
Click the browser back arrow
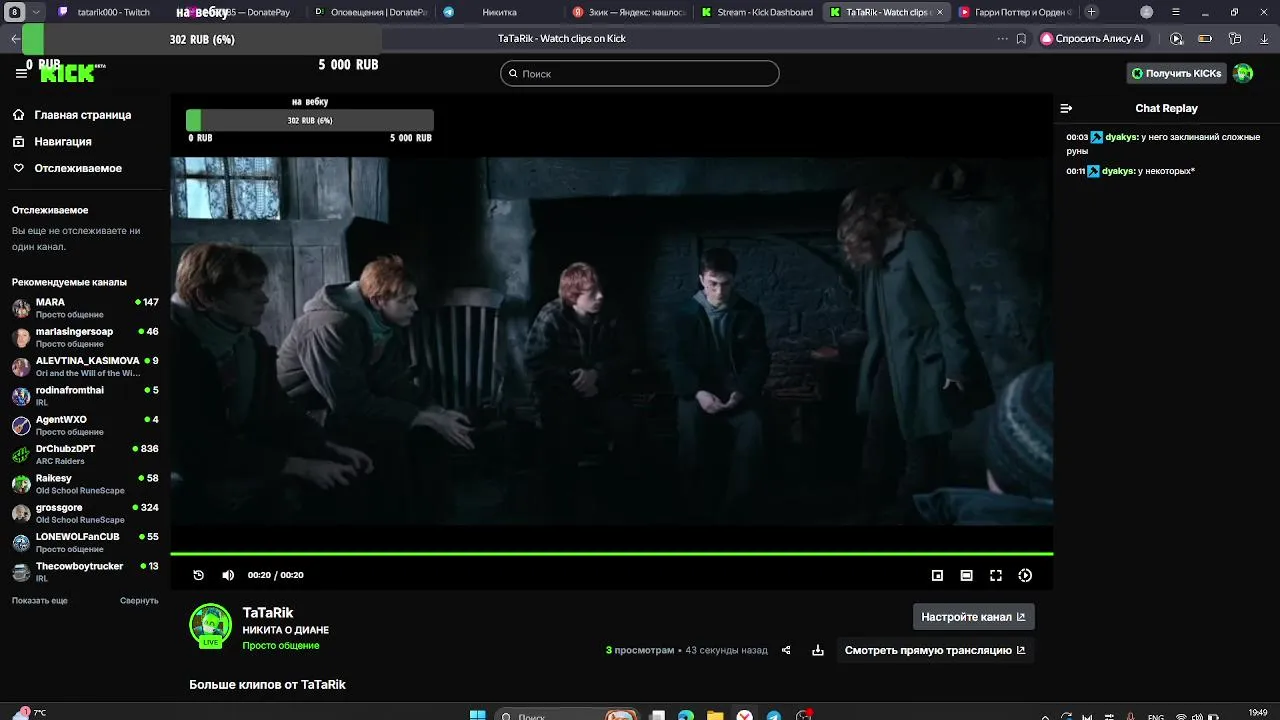point(15,39)
